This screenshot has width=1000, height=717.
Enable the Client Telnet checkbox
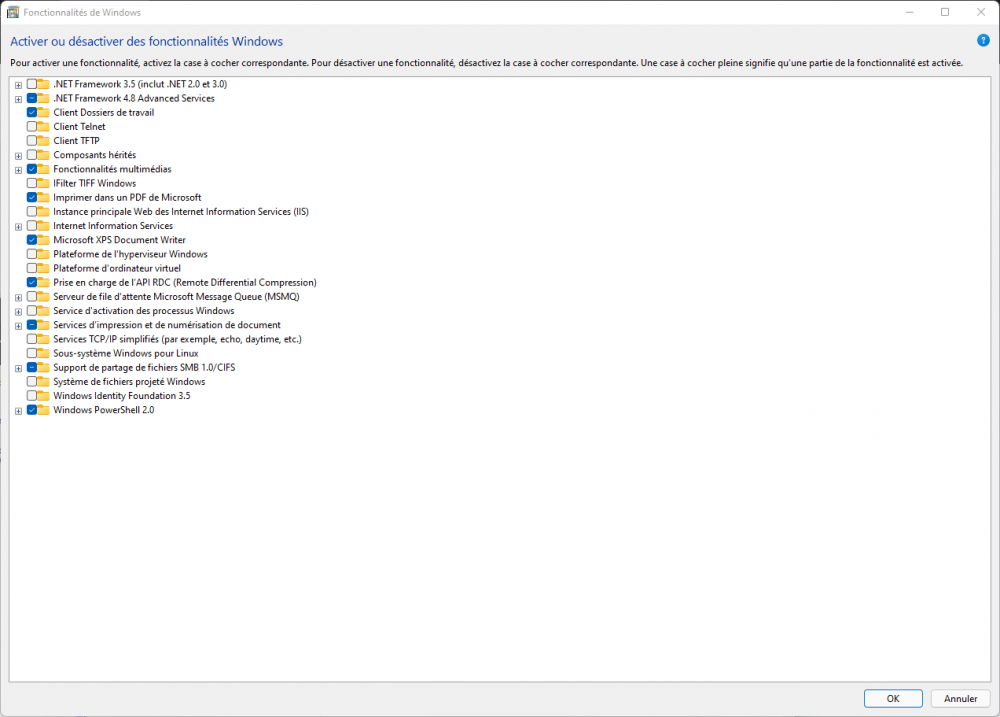[x=32, y=127]
